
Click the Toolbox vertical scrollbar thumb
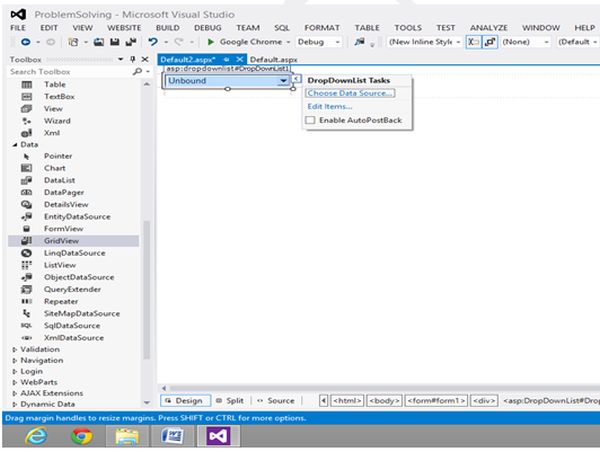[x=146, y=290]
